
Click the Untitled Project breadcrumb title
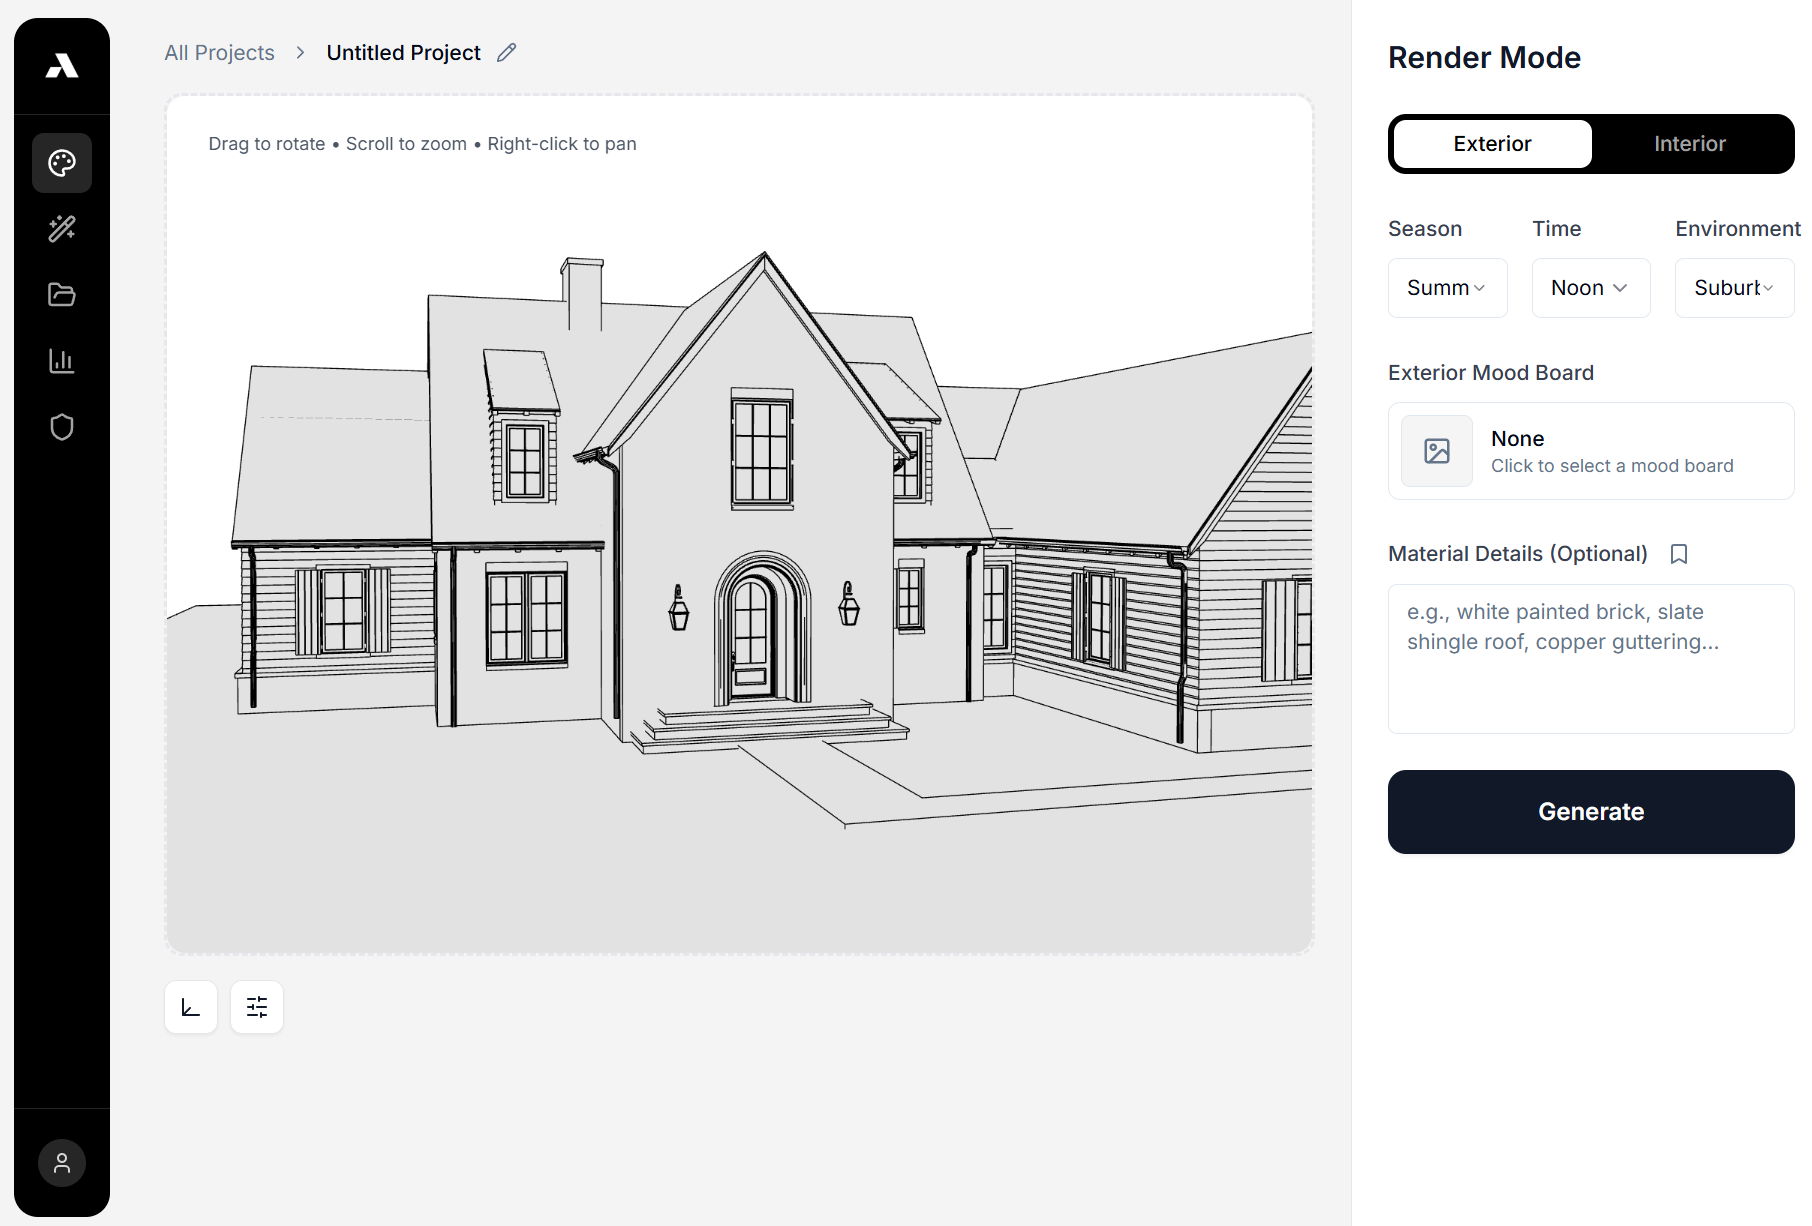pos(403,52)
